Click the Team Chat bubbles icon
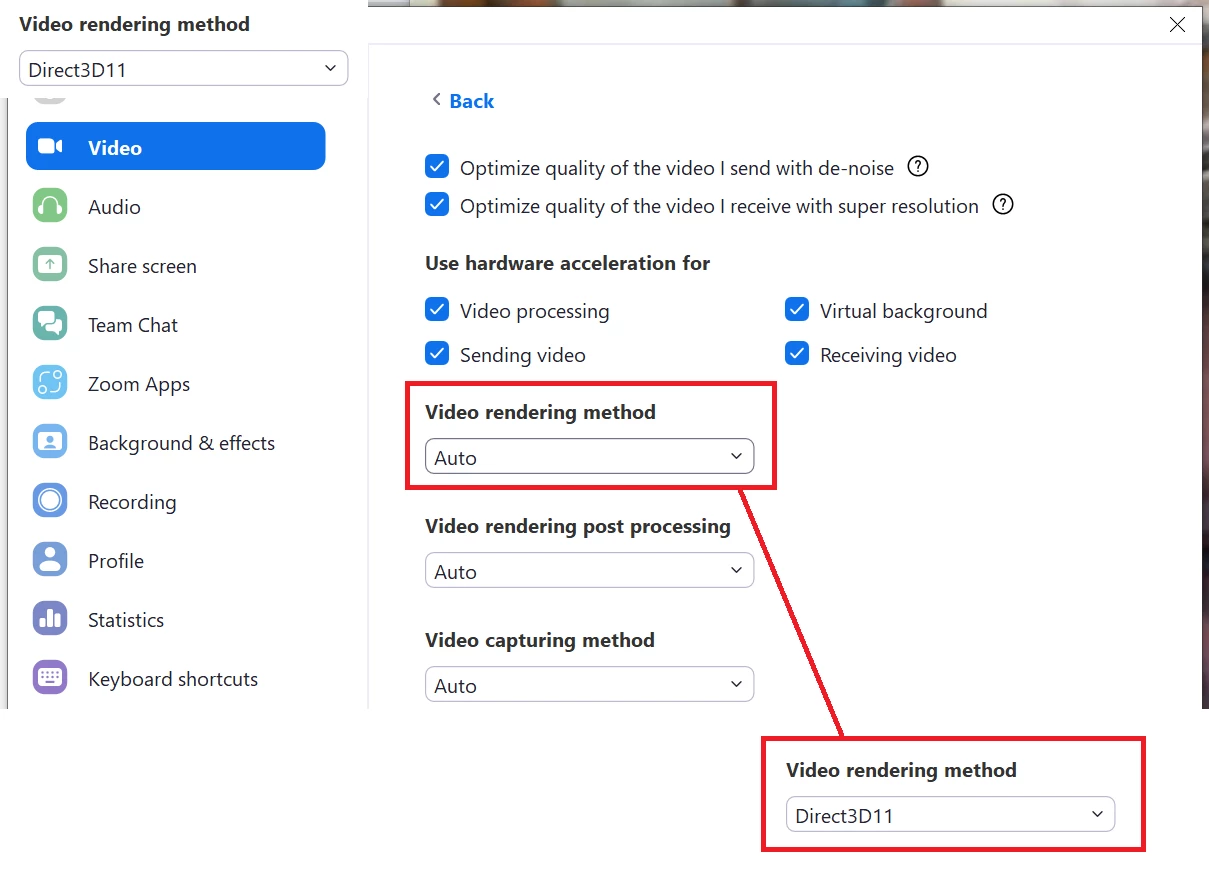This screenshot has height=889, width=1209. 50,324
